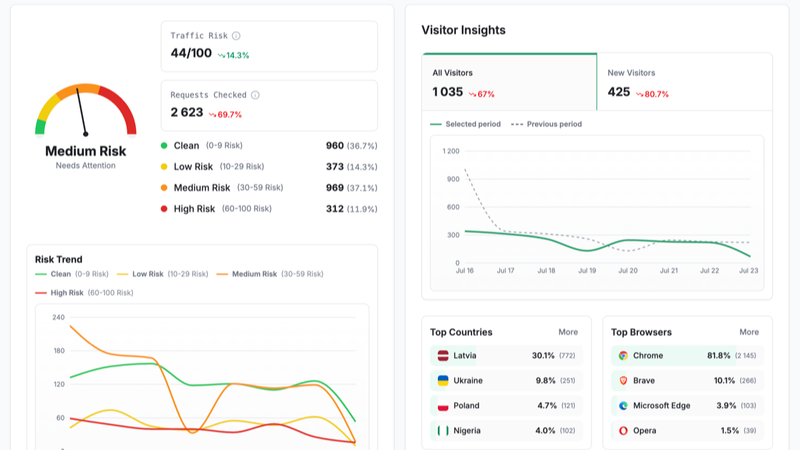
Task: Click the yellow Low Risk status dot
Action: pos(164,166)
